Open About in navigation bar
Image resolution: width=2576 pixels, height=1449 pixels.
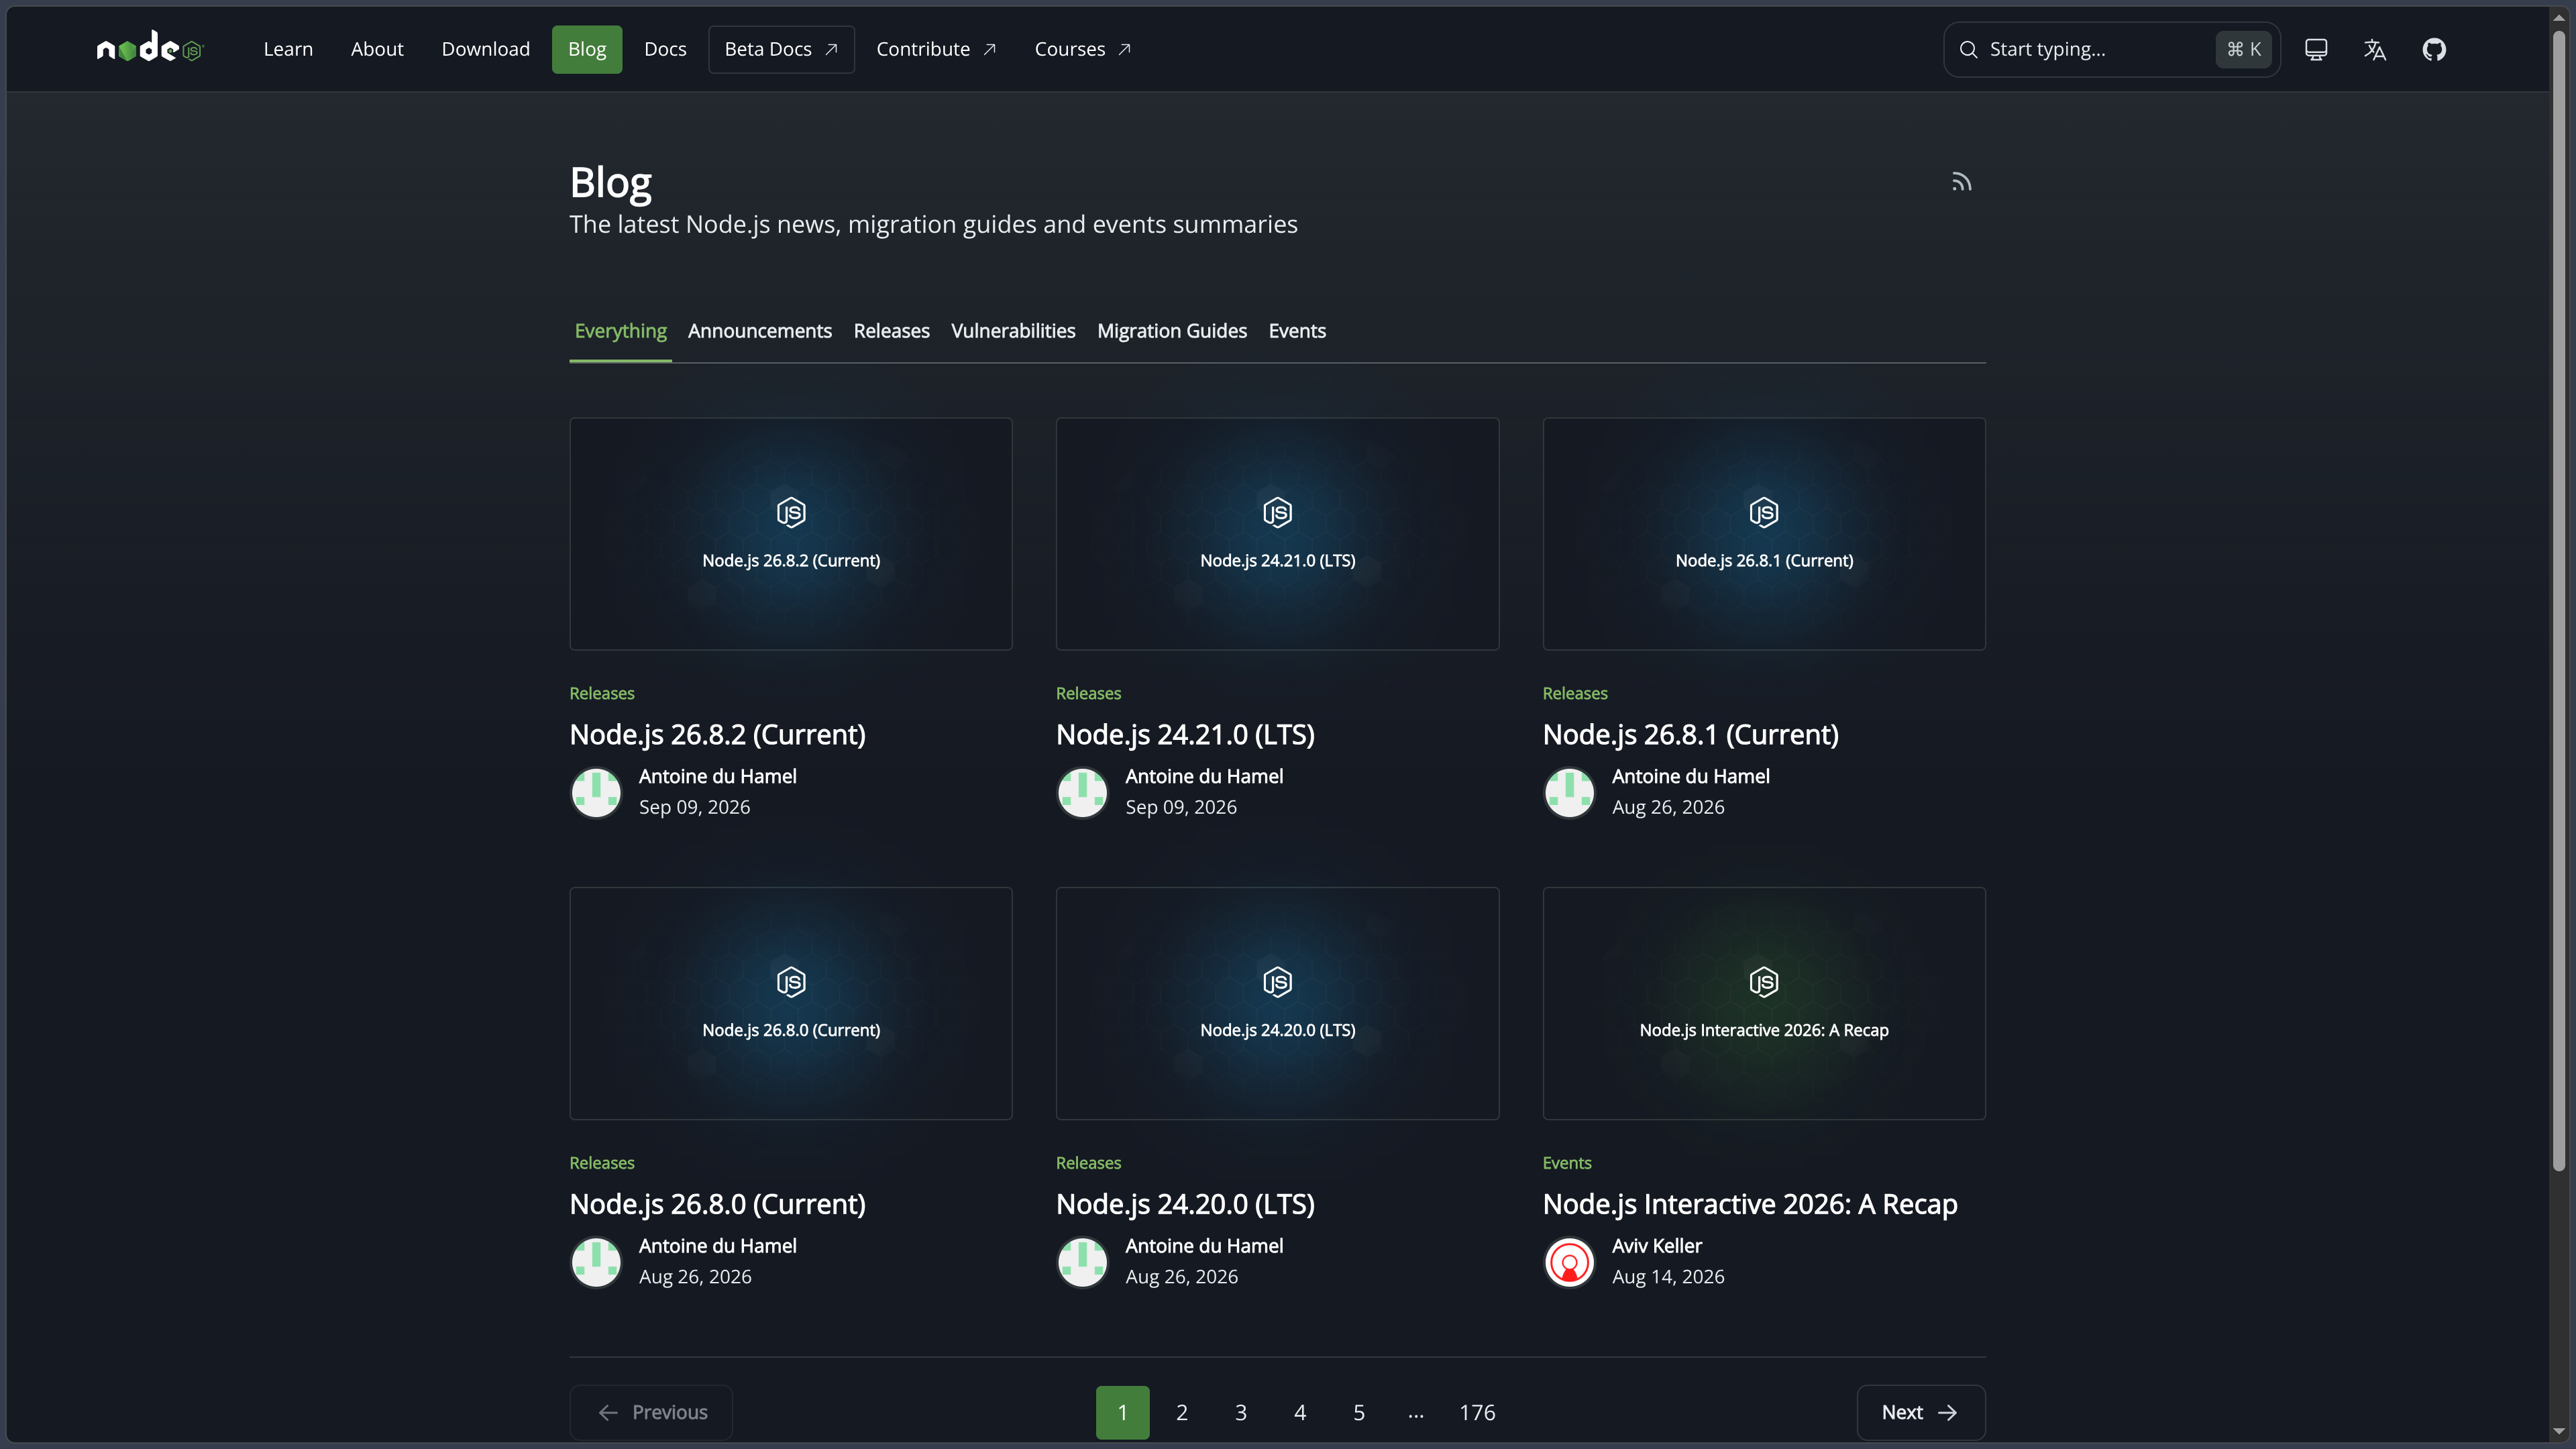[377, 49]
